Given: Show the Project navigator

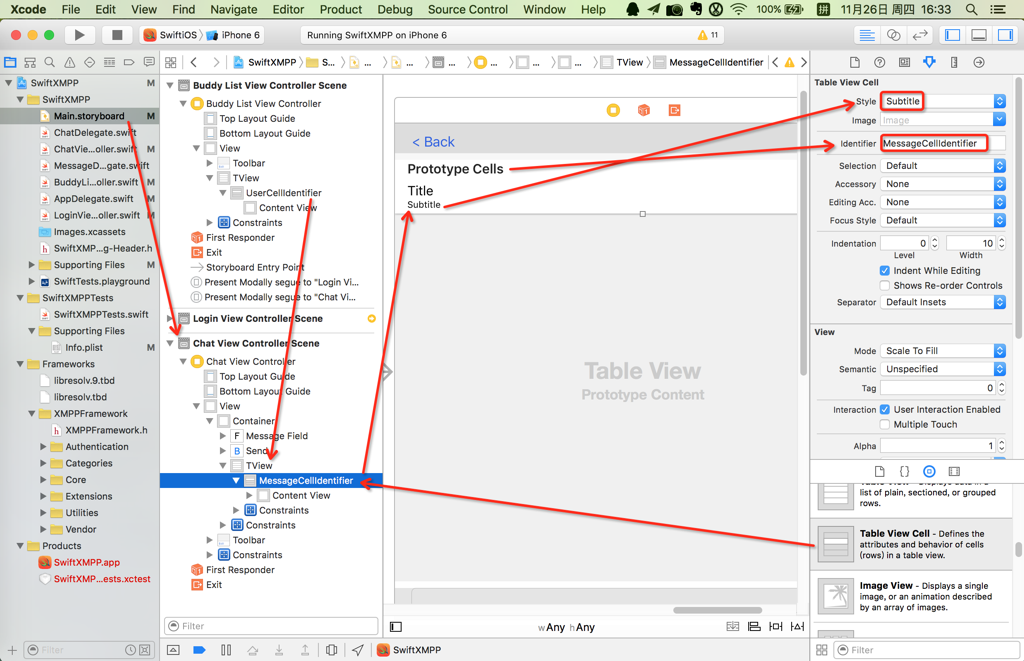Looking at the screenshot, I should [10, 63].
